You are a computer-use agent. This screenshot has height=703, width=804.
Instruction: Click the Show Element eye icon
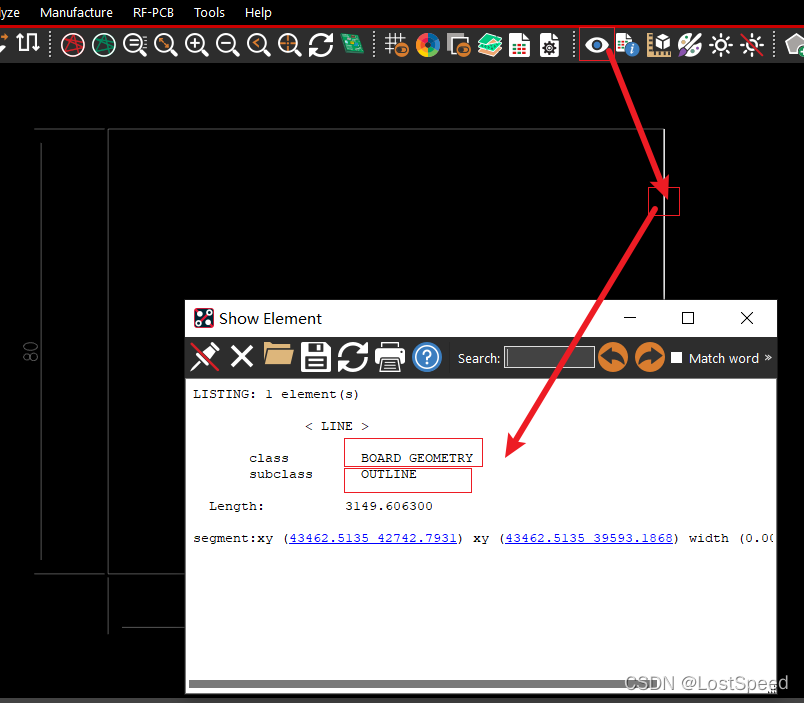[597, 45]
